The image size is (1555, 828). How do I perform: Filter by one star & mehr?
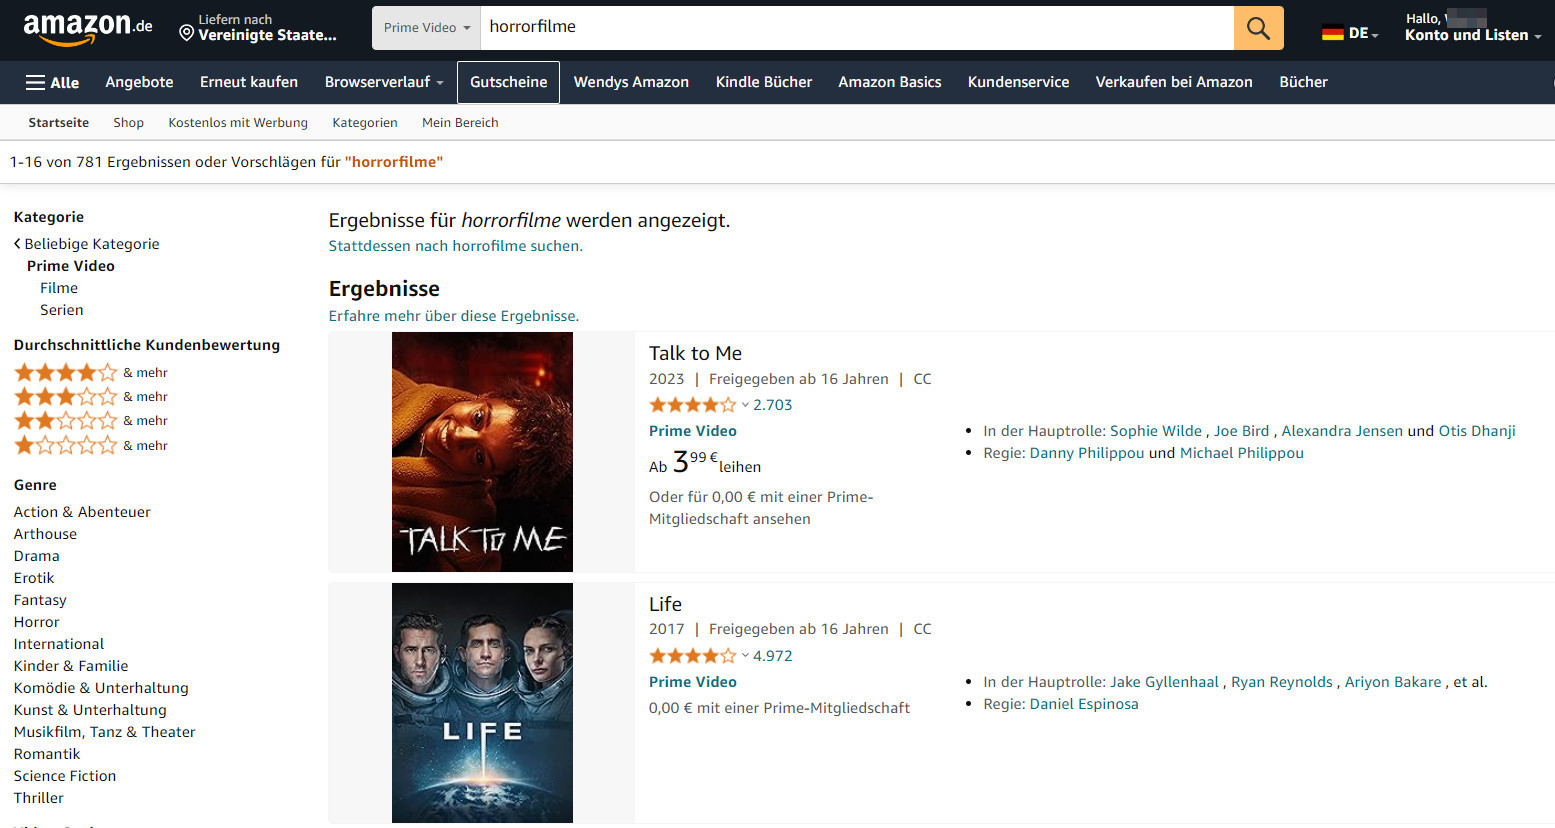coord(90,446)
